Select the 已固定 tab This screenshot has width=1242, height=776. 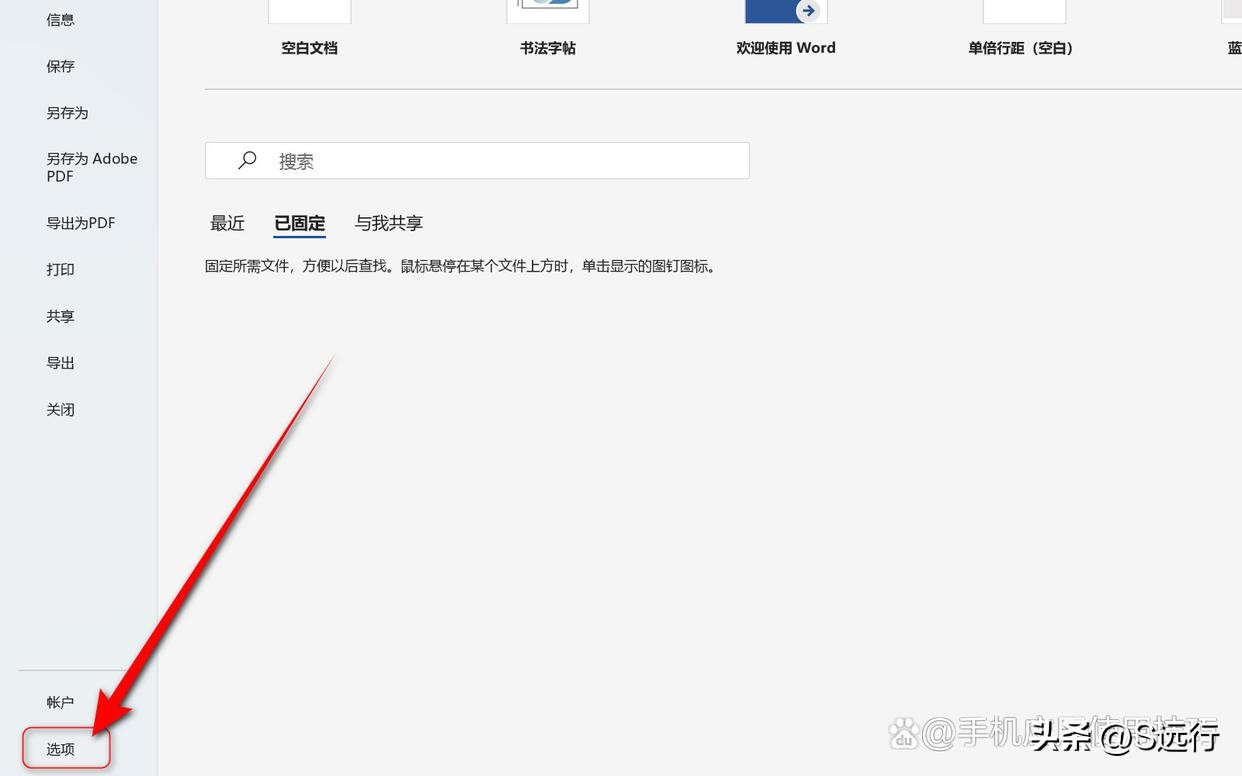tap(299, 223)
